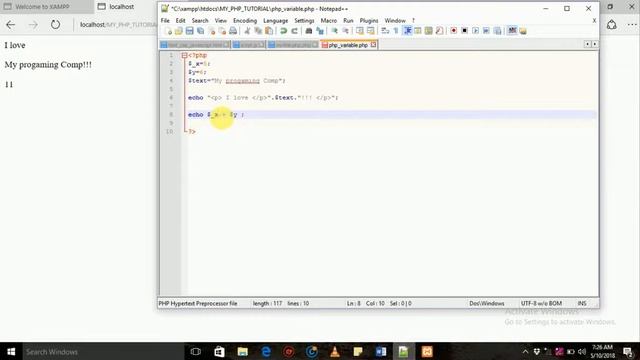Toggle Word Wrap in the toolbar
The height and width of the screenshot is (360, 640).
point(385,31)
